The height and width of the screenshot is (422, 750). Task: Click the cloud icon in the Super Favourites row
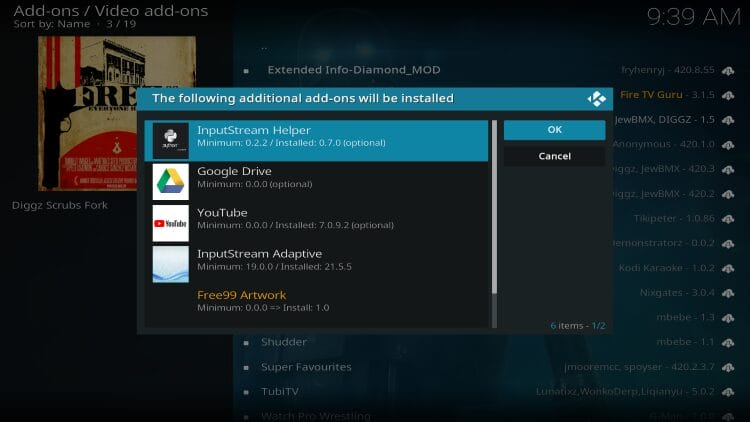(x=728, y=367)
